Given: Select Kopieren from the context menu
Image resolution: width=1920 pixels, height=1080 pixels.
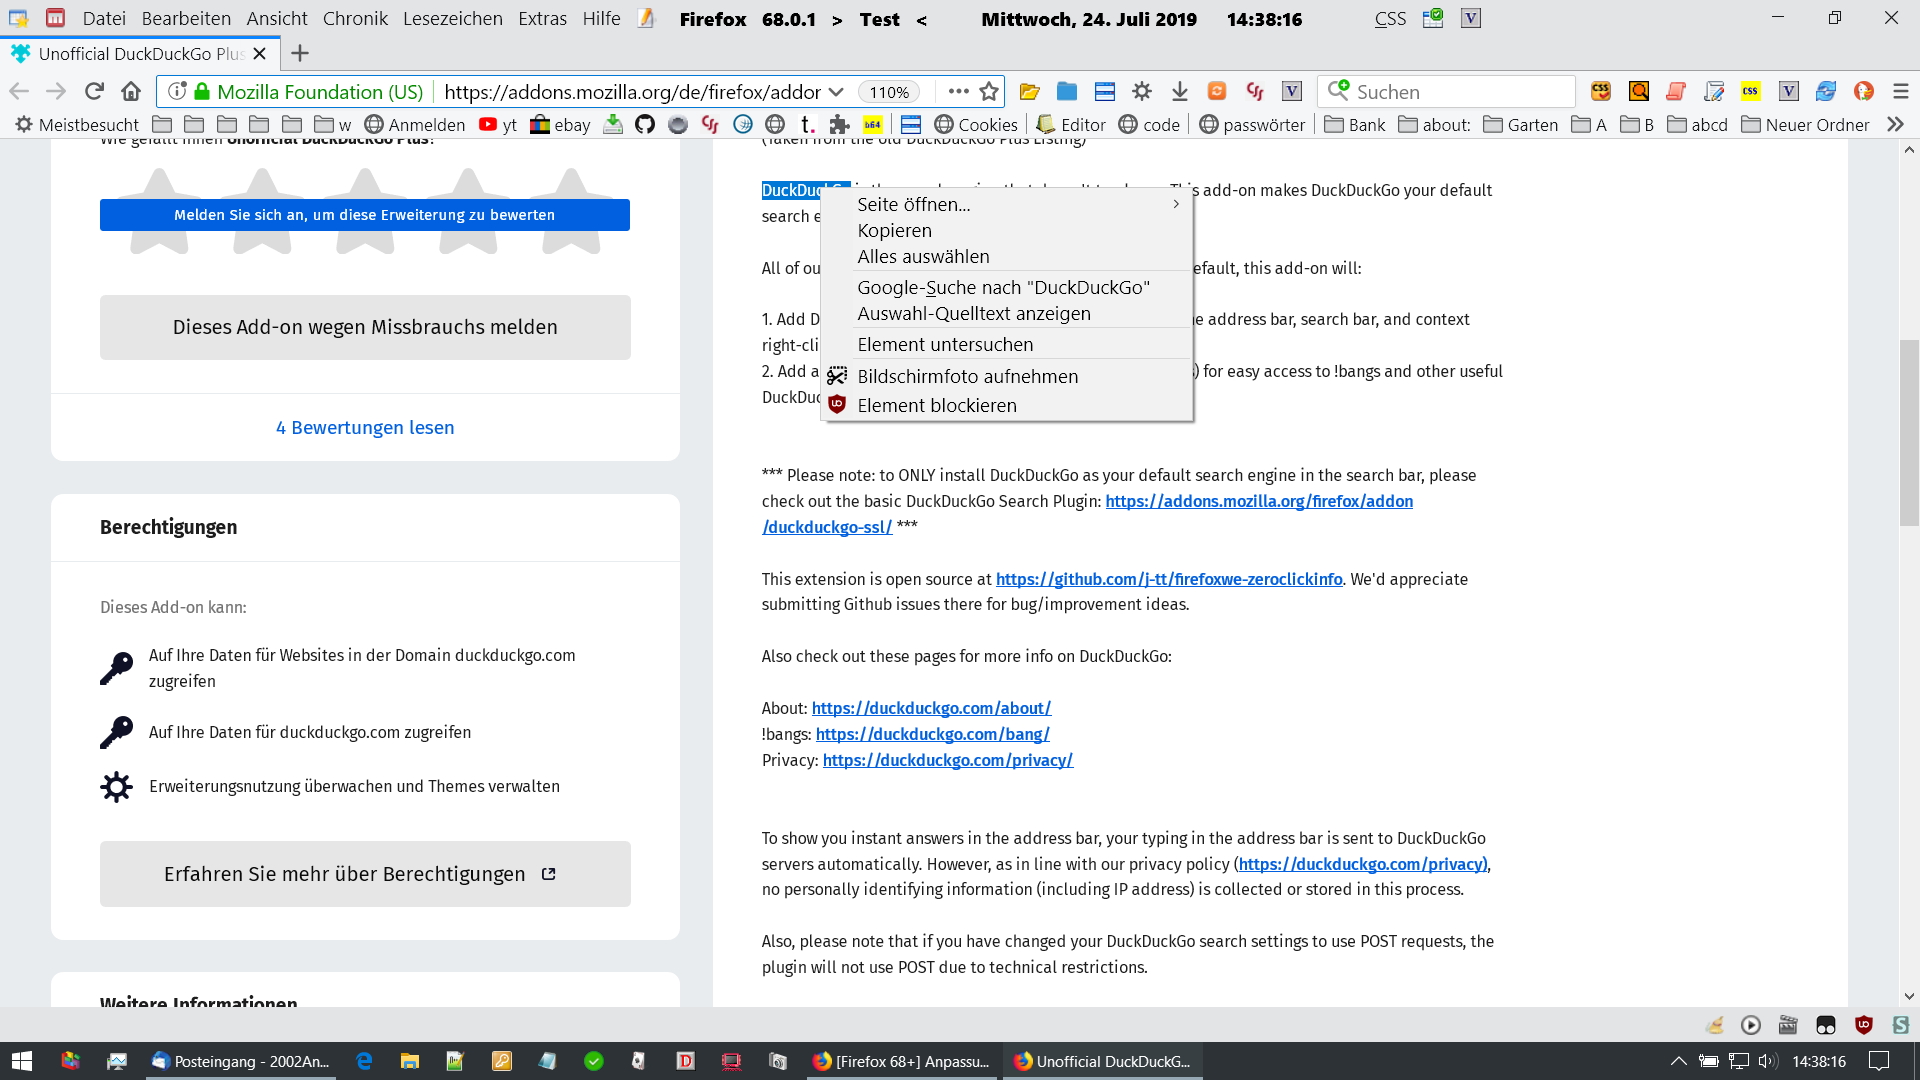Looking at the screenshot, I should pyautogui.click(x=895, y=230).
